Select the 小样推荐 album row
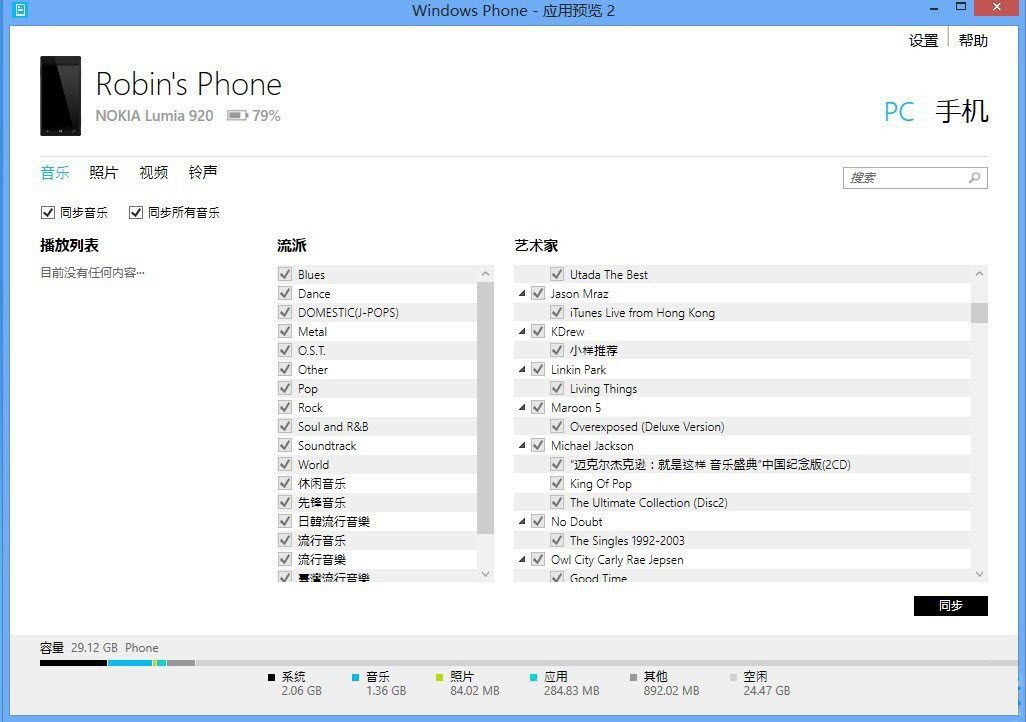 coord(742,350)
